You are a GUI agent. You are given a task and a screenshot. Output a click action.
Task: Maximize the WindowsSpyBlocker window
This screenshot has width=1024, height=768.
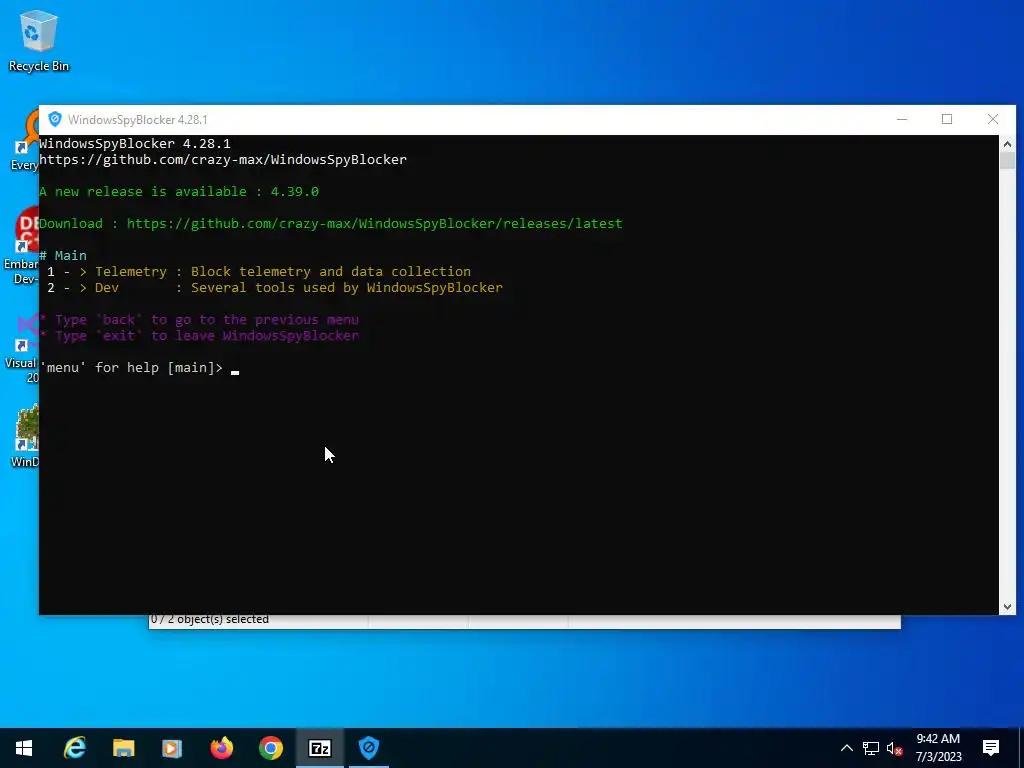pyautogui.click(x=947, y=119)
